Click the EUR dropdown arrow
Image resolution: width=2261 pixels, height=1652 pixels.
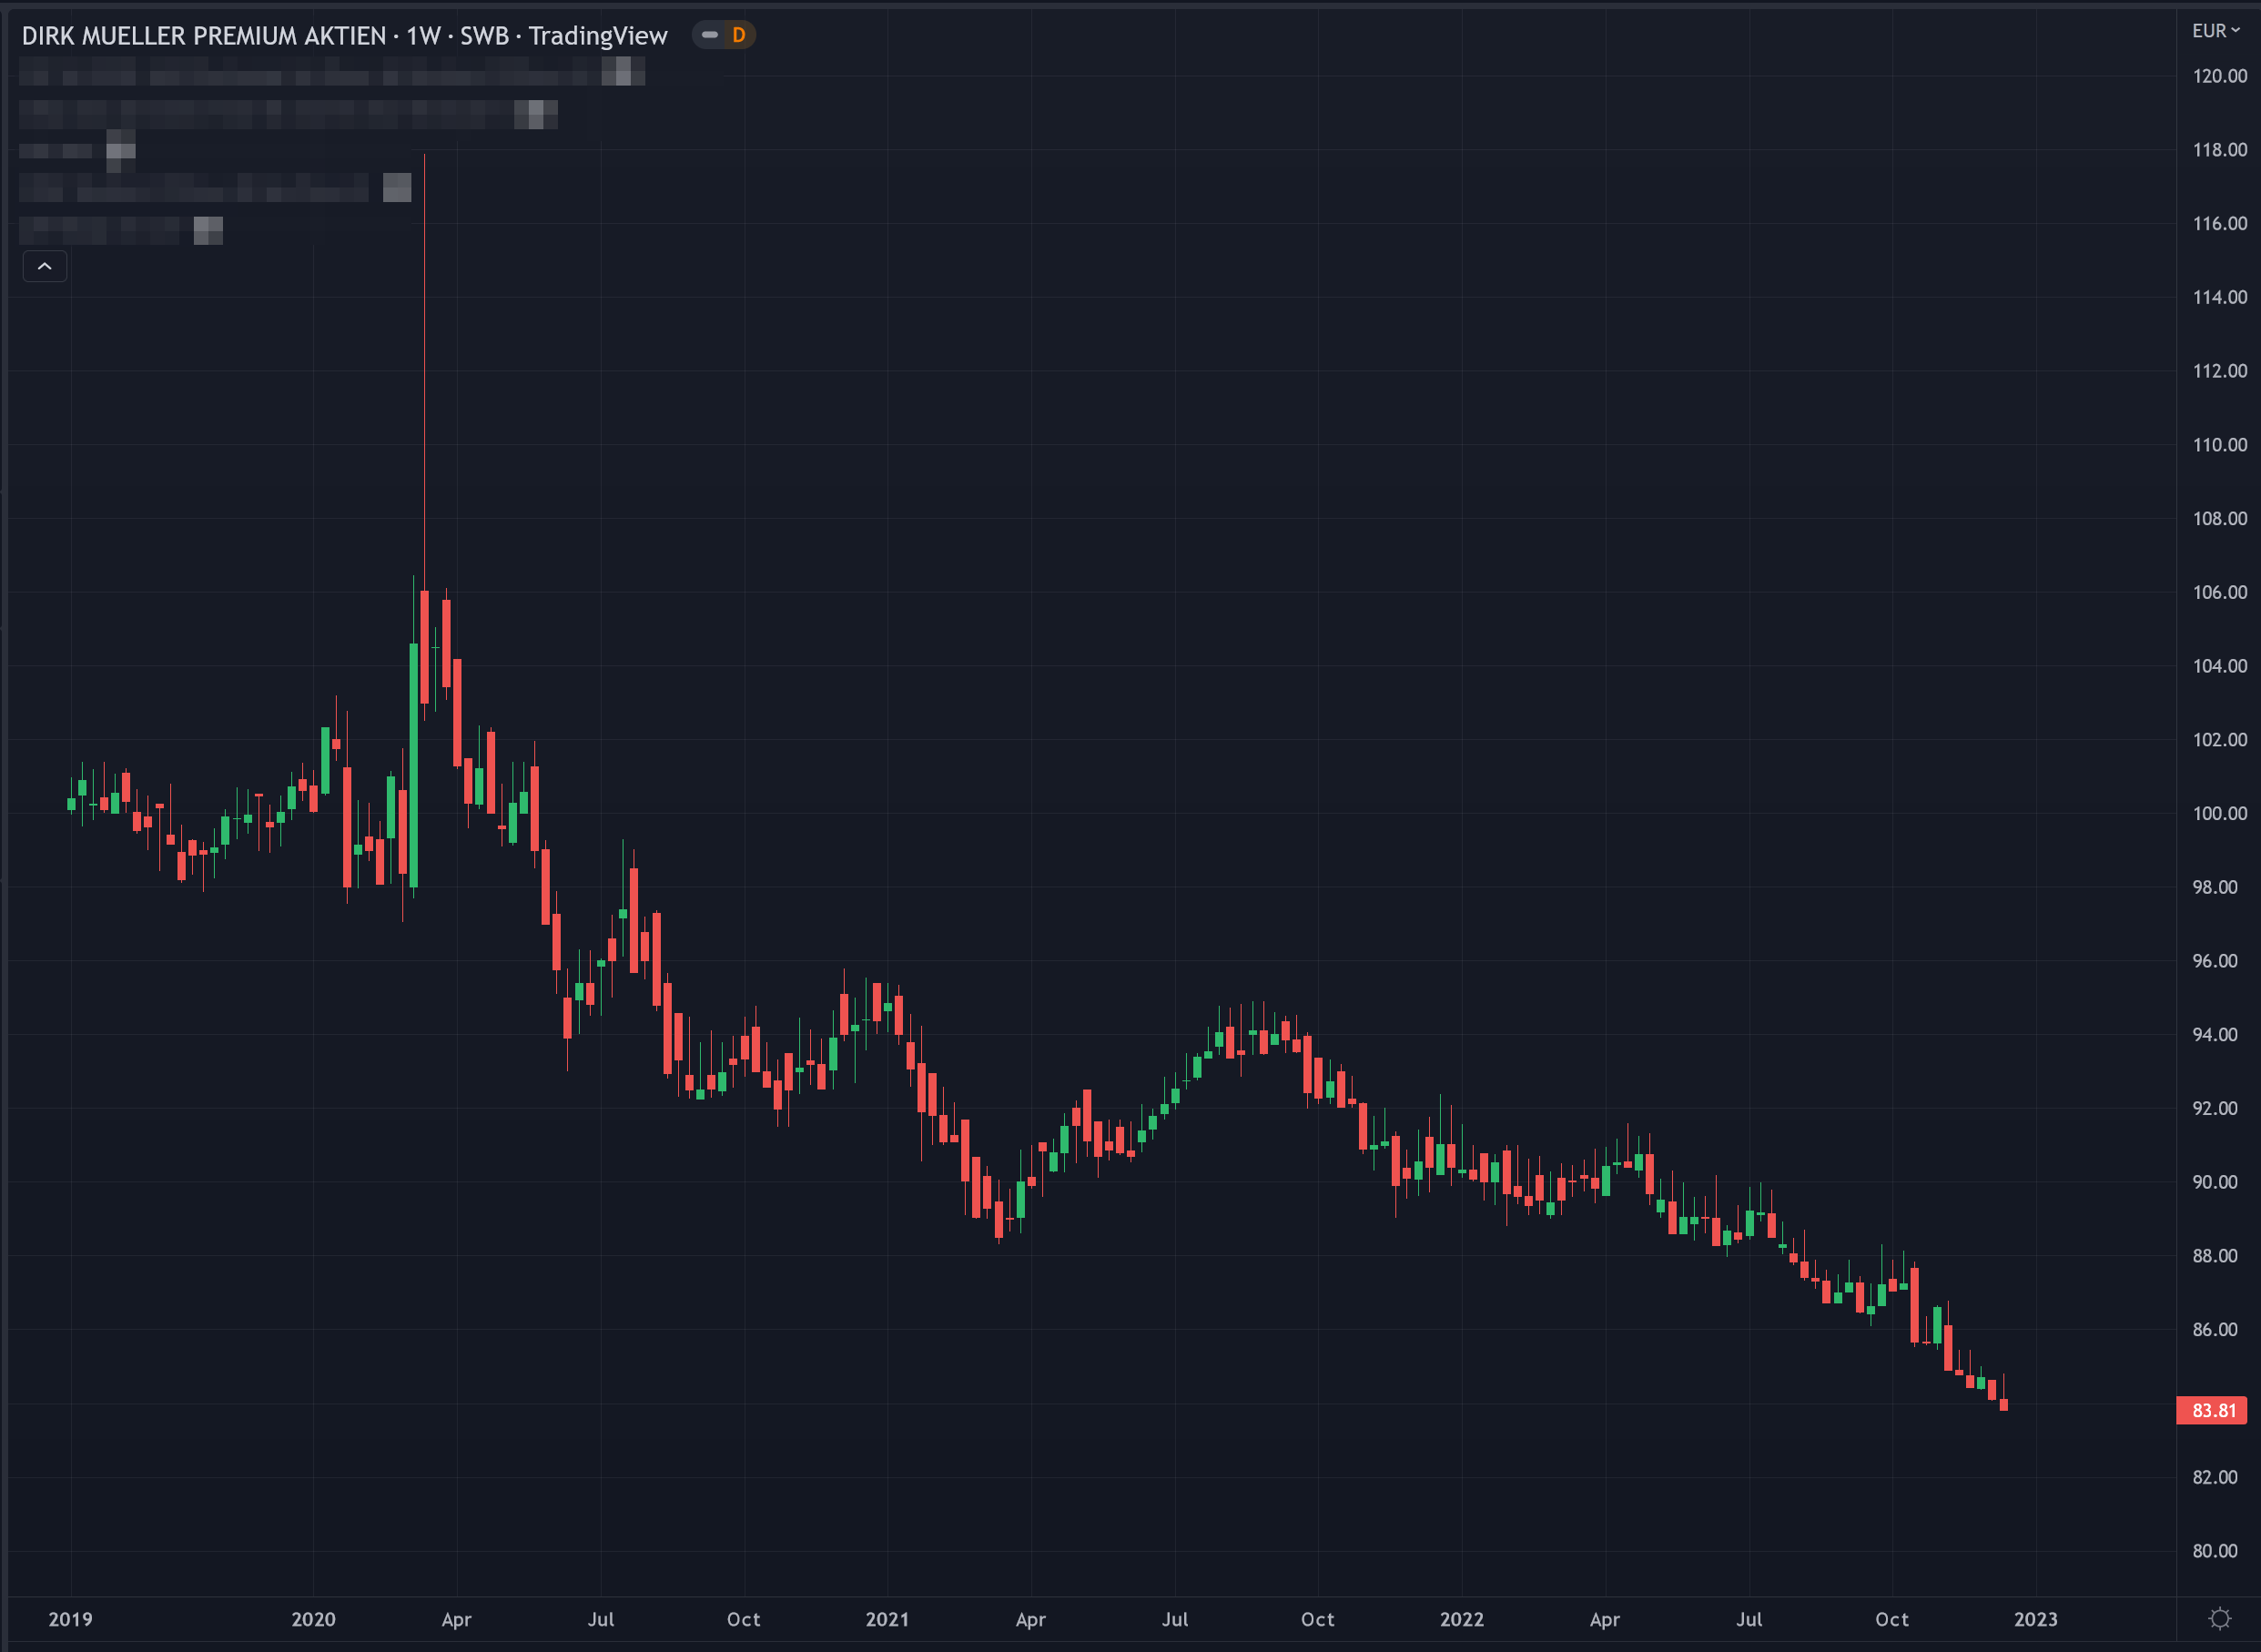click(x=2235, y=31)
